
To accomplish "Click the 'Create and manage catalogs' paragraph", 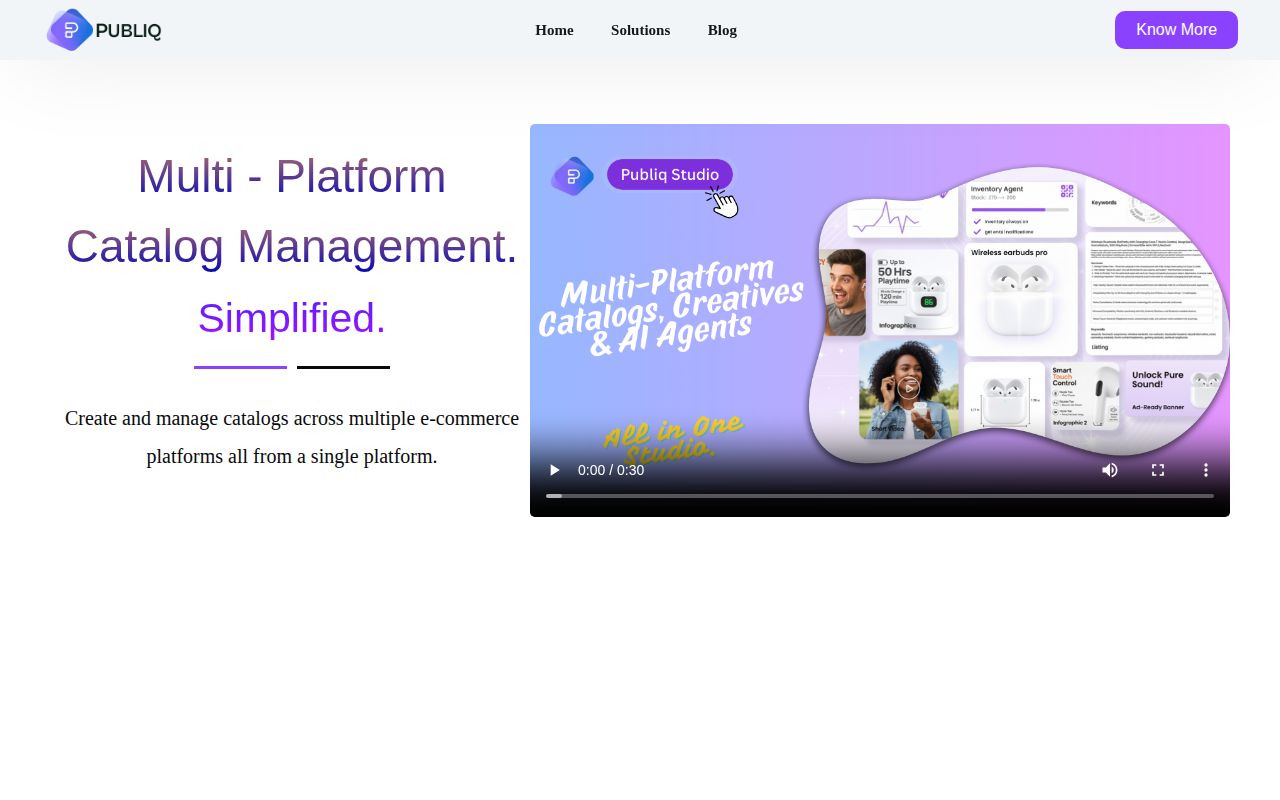I will pyautogui.click(x=292, y=437).
